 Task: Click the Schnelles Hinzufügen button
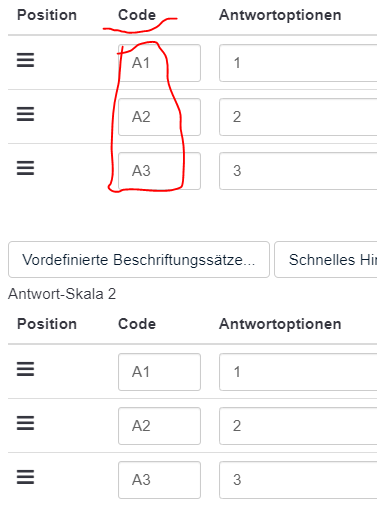(326, 260)
